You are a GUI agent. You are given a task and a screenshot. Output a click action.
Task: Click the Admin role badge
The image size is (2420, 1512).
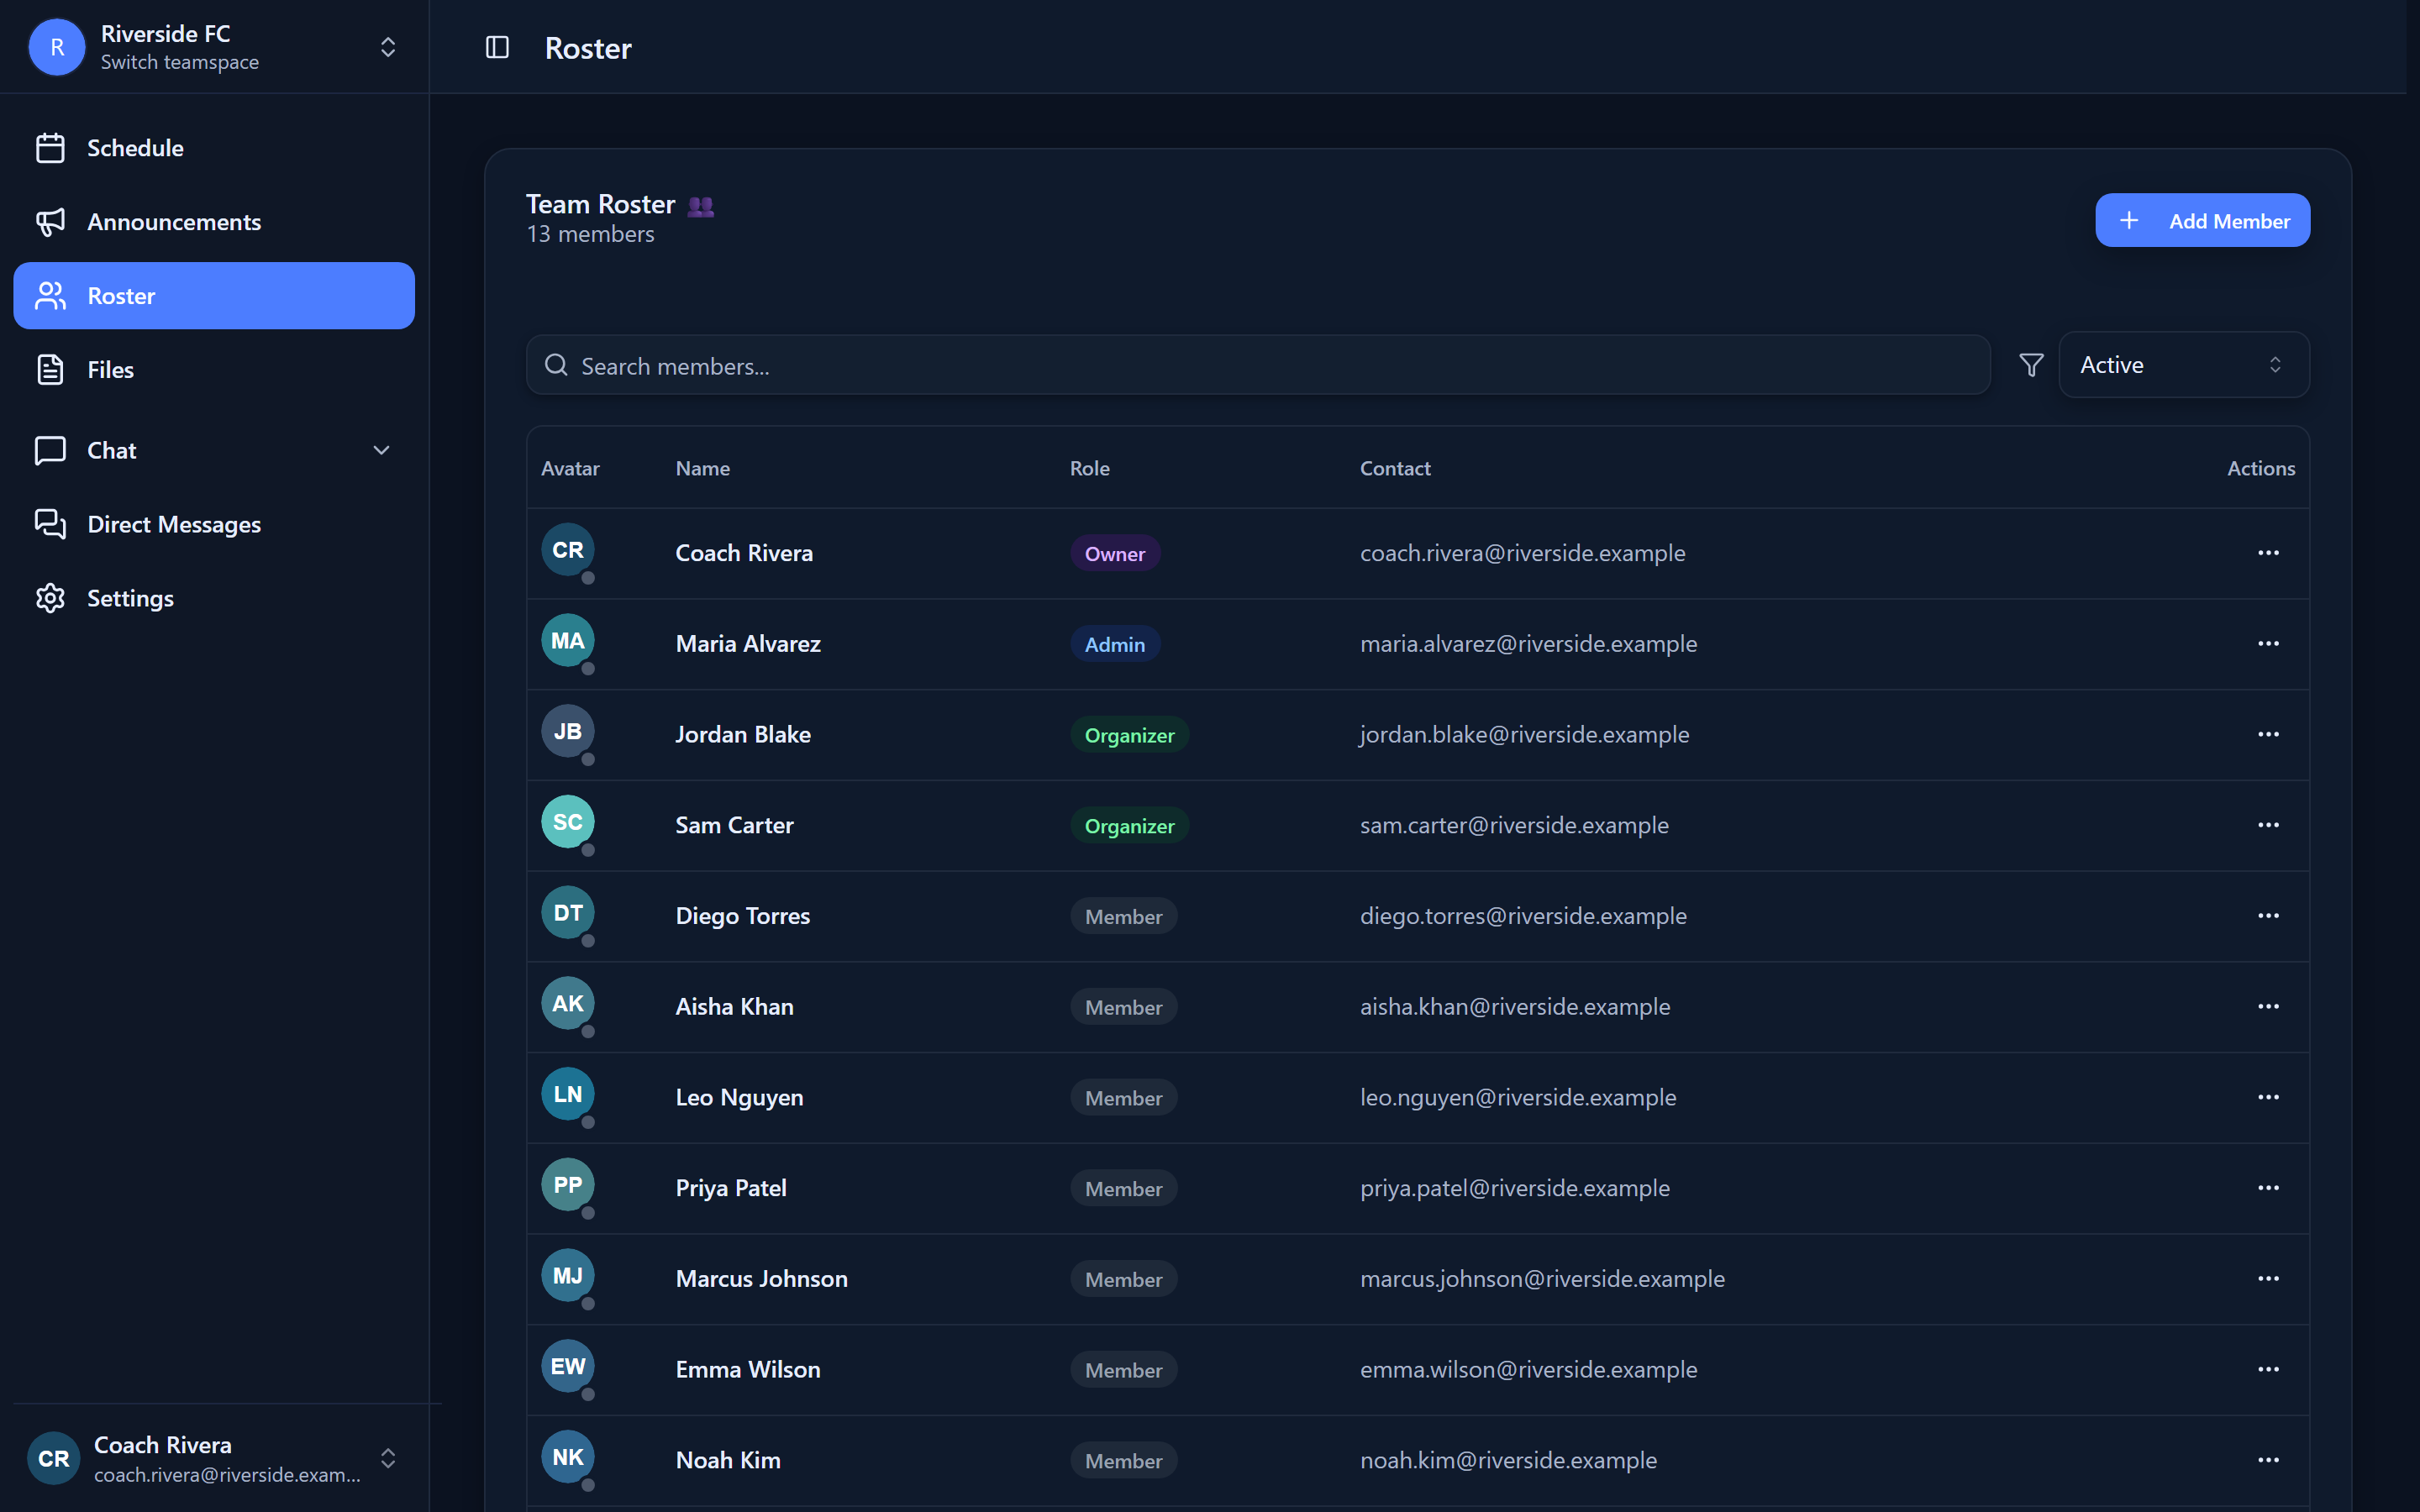tap(1115, 645)
